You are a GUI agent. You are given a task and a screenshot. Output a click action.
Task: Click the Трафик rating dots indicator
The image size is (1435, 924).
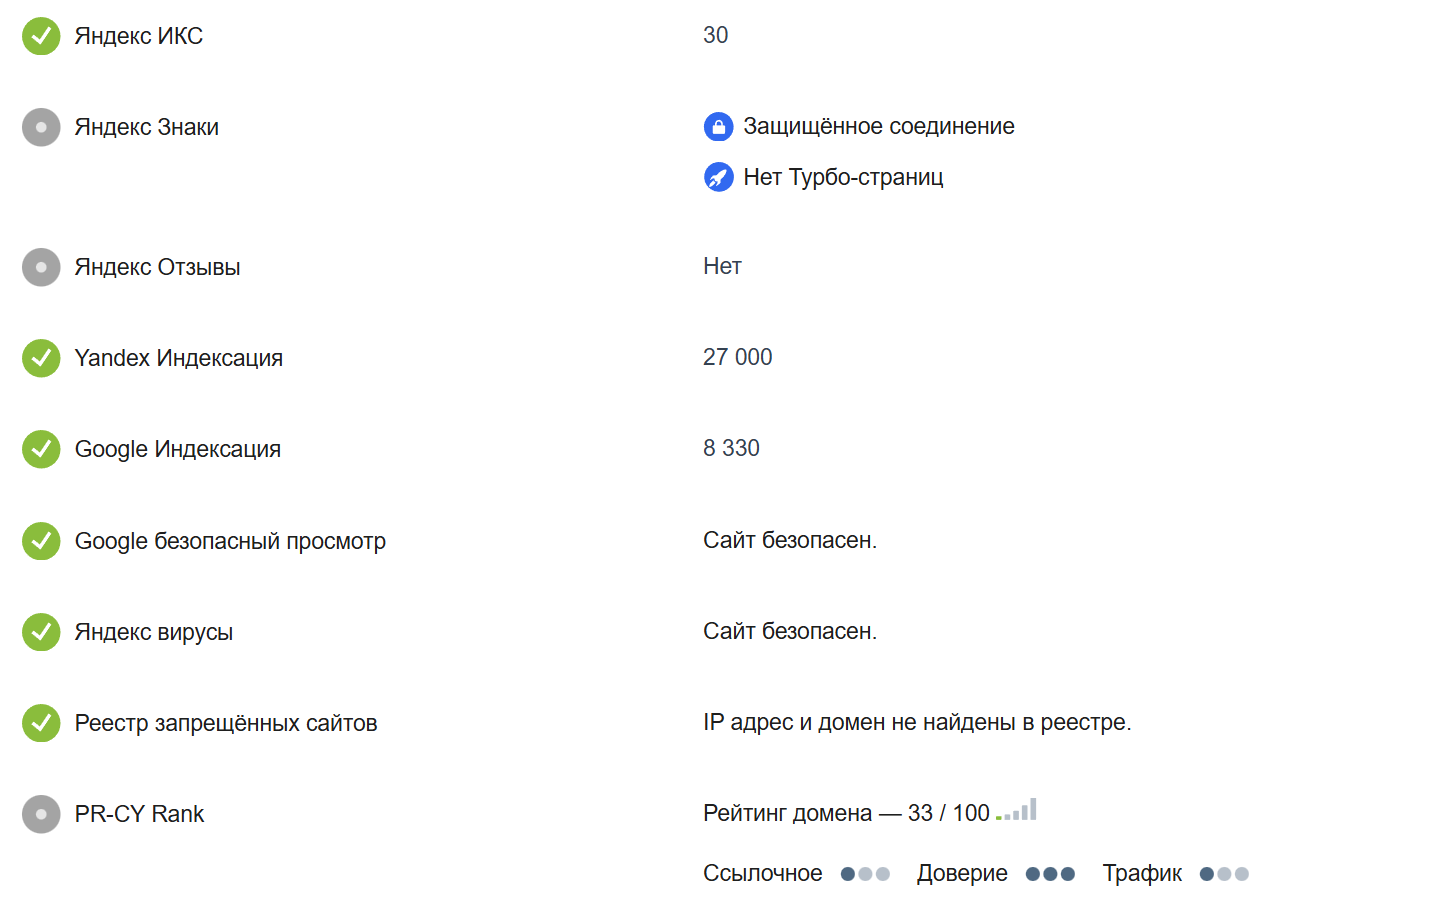tap(1224, 874)
